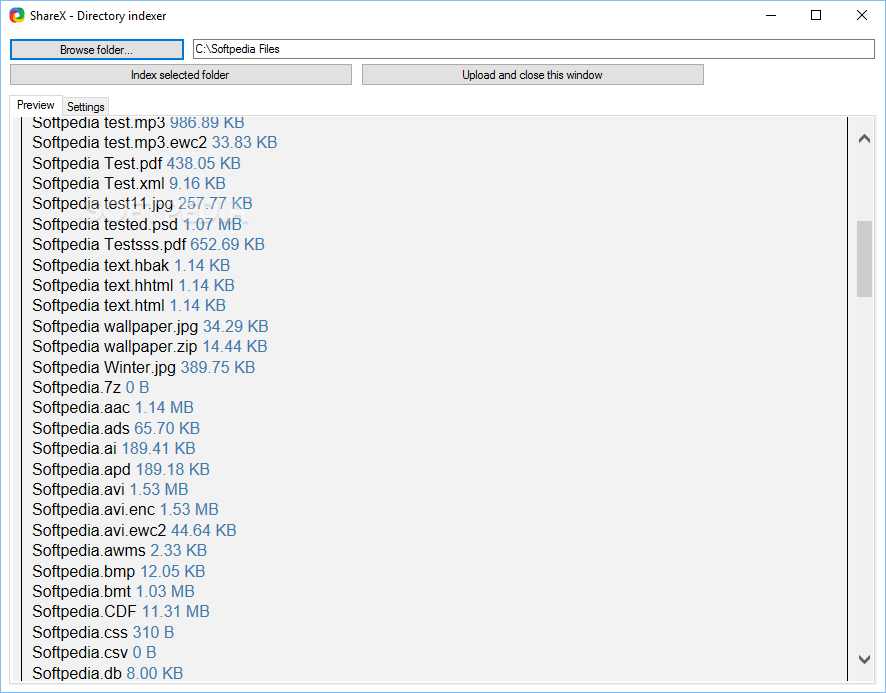The image size is (886, 693).
Task: Click the Softpedia wallpaper.jpg entry
Action: (x=150, y=327)
